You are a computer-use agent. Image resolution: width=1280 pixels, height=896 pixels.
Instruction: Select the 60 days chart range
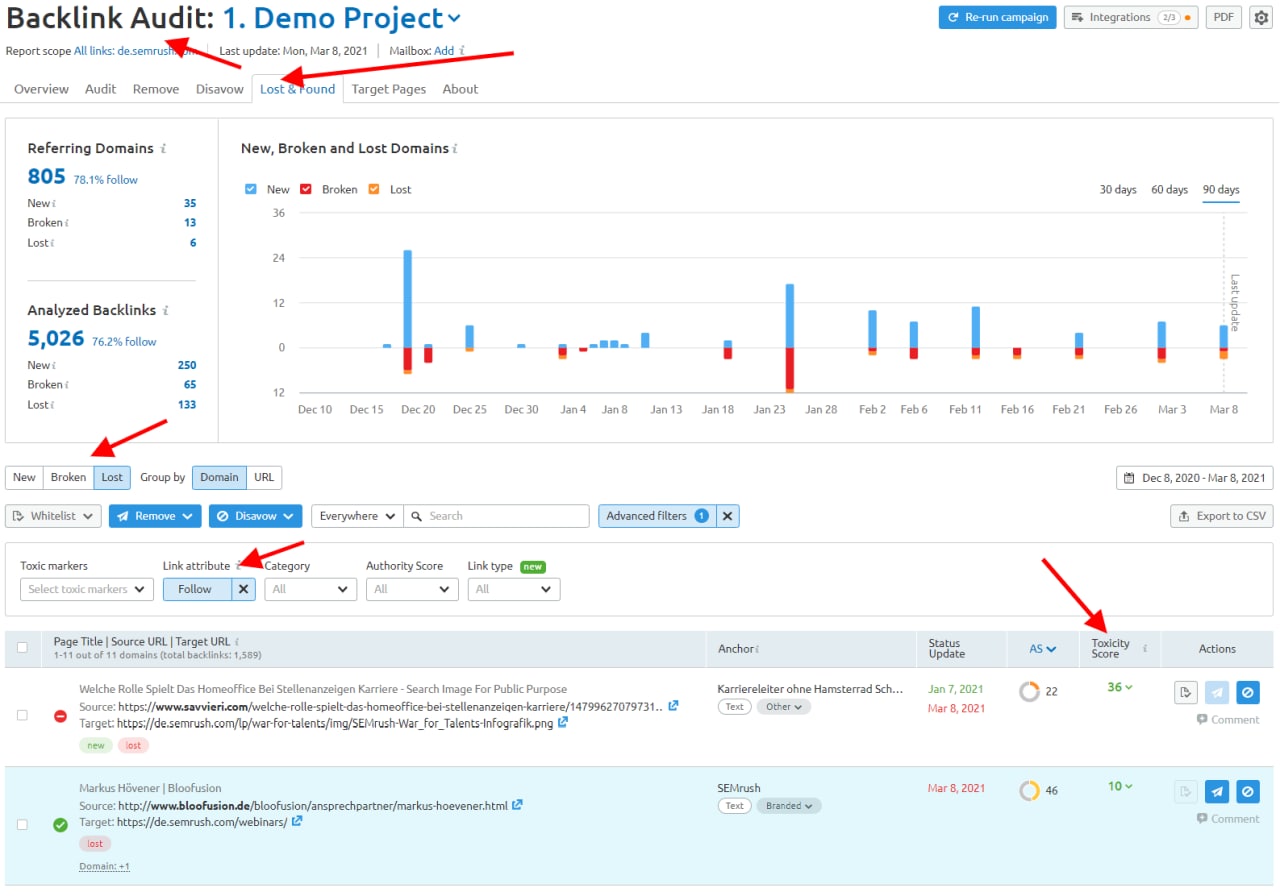tap(1169, 189)
